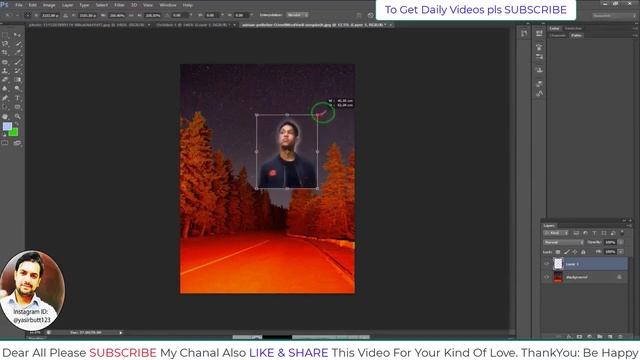The height and width of the screenshot is (360, 640).
Task: Select the Rectangle shape tool
Action: pos(18,107)
